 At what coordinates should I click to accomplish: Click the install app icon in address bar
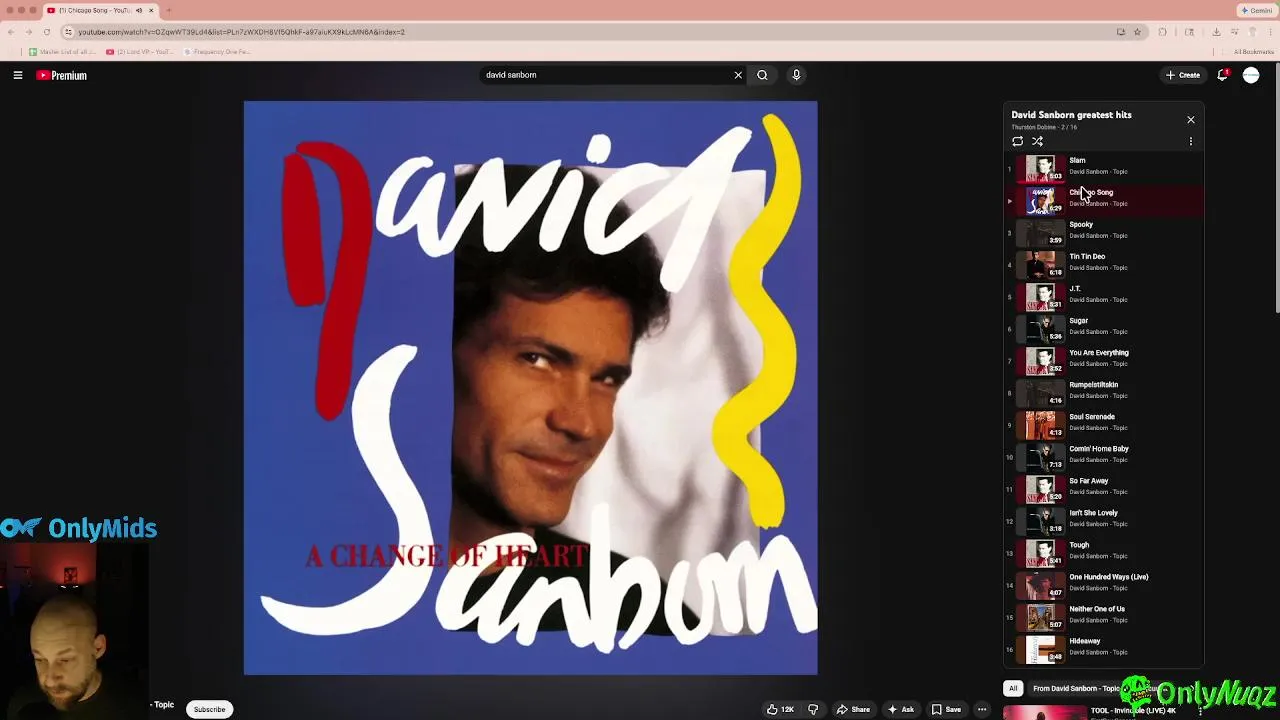[1121, 32]
